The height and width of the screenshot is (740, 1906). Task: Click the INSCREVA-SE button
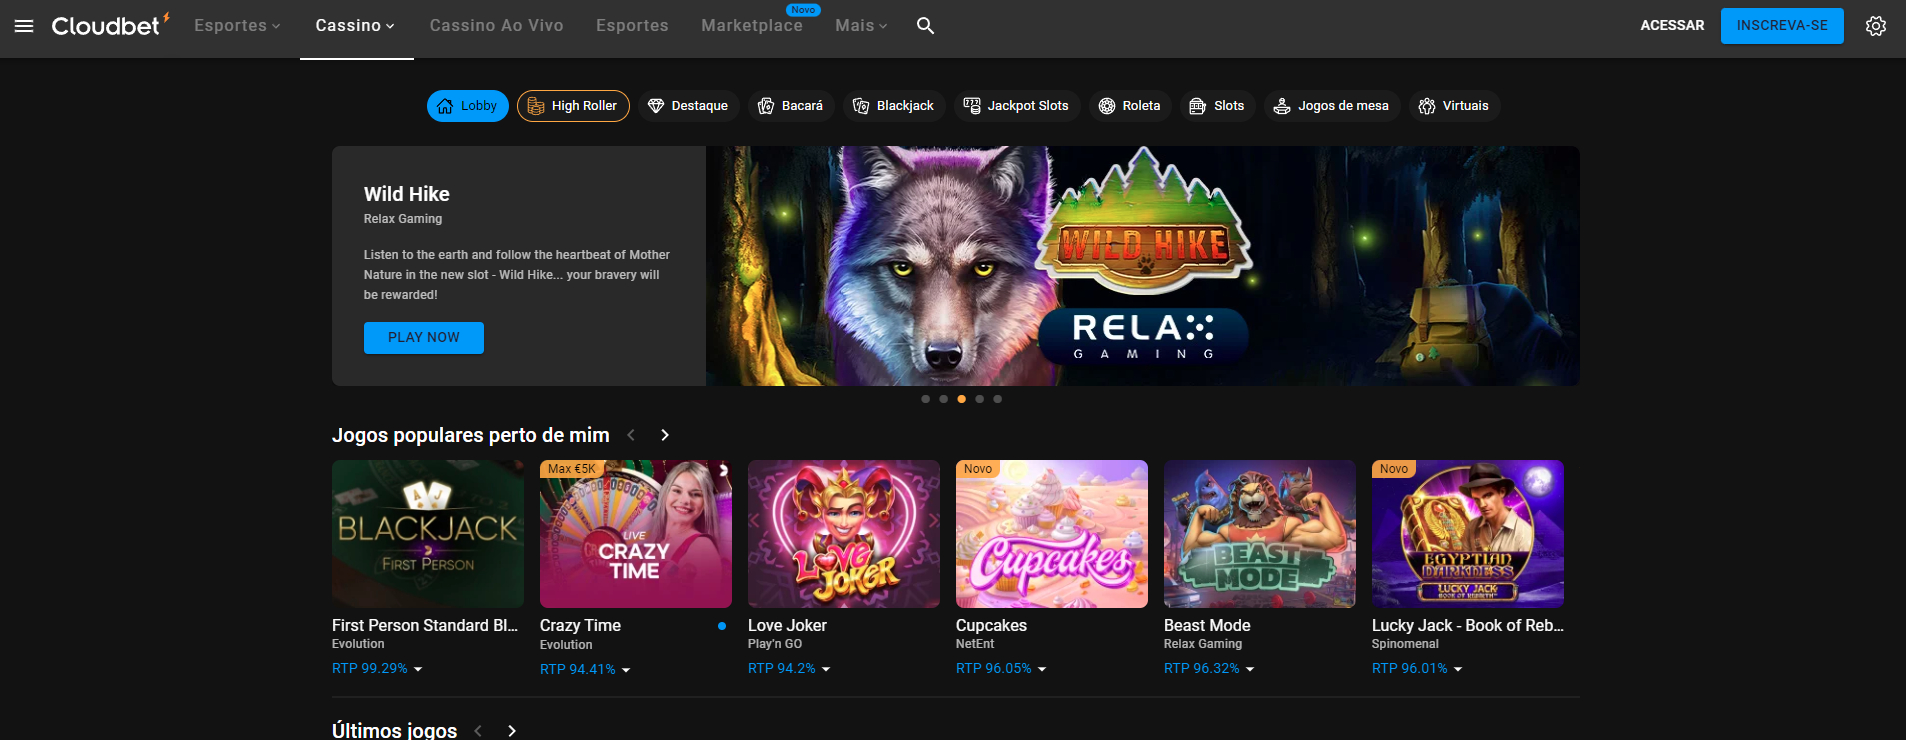(1782, 26)
